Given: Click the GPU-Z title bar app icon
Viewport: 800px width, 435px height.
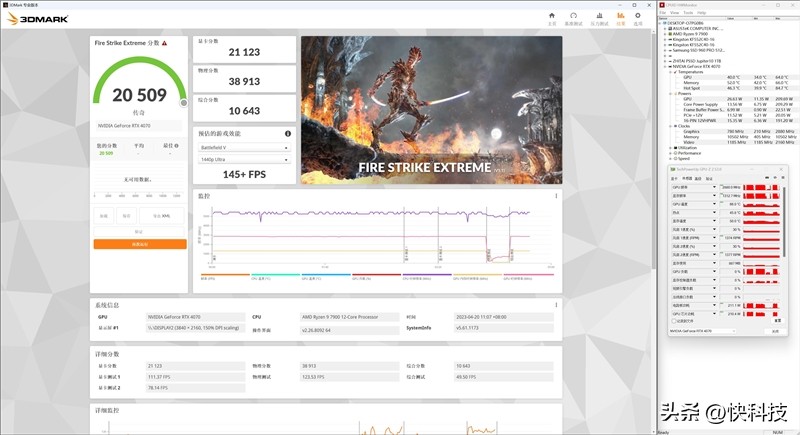Looking at the screenshot, I should 672,169.
